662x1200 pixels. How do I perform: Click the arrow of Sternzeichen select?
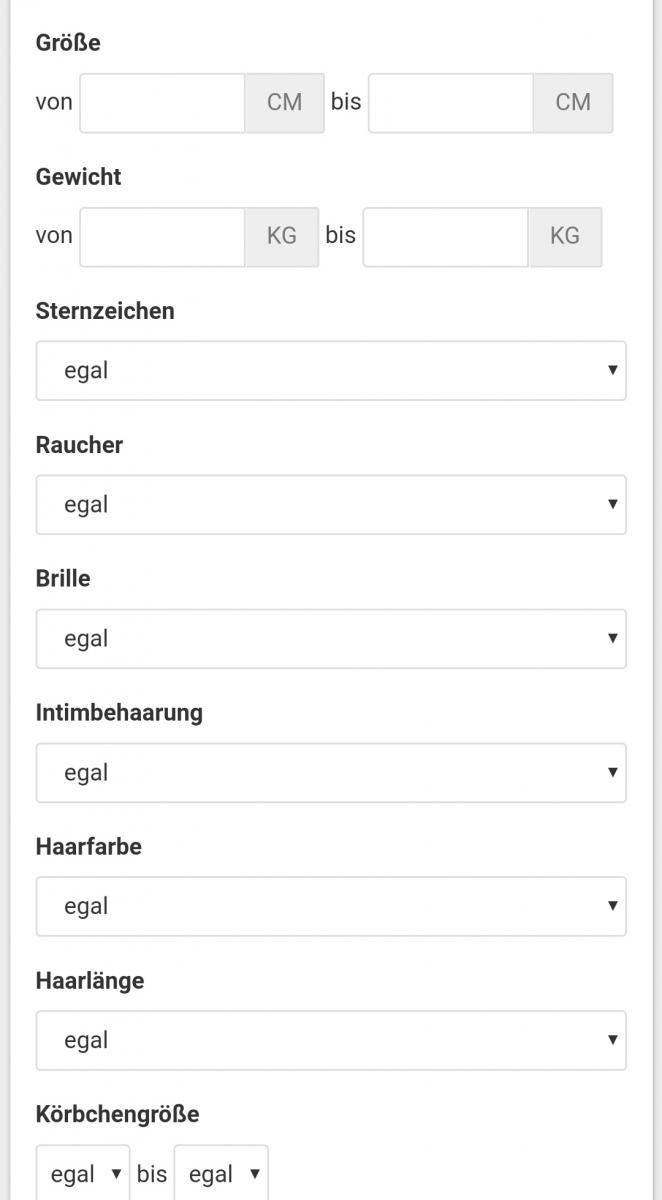(612, 370)
